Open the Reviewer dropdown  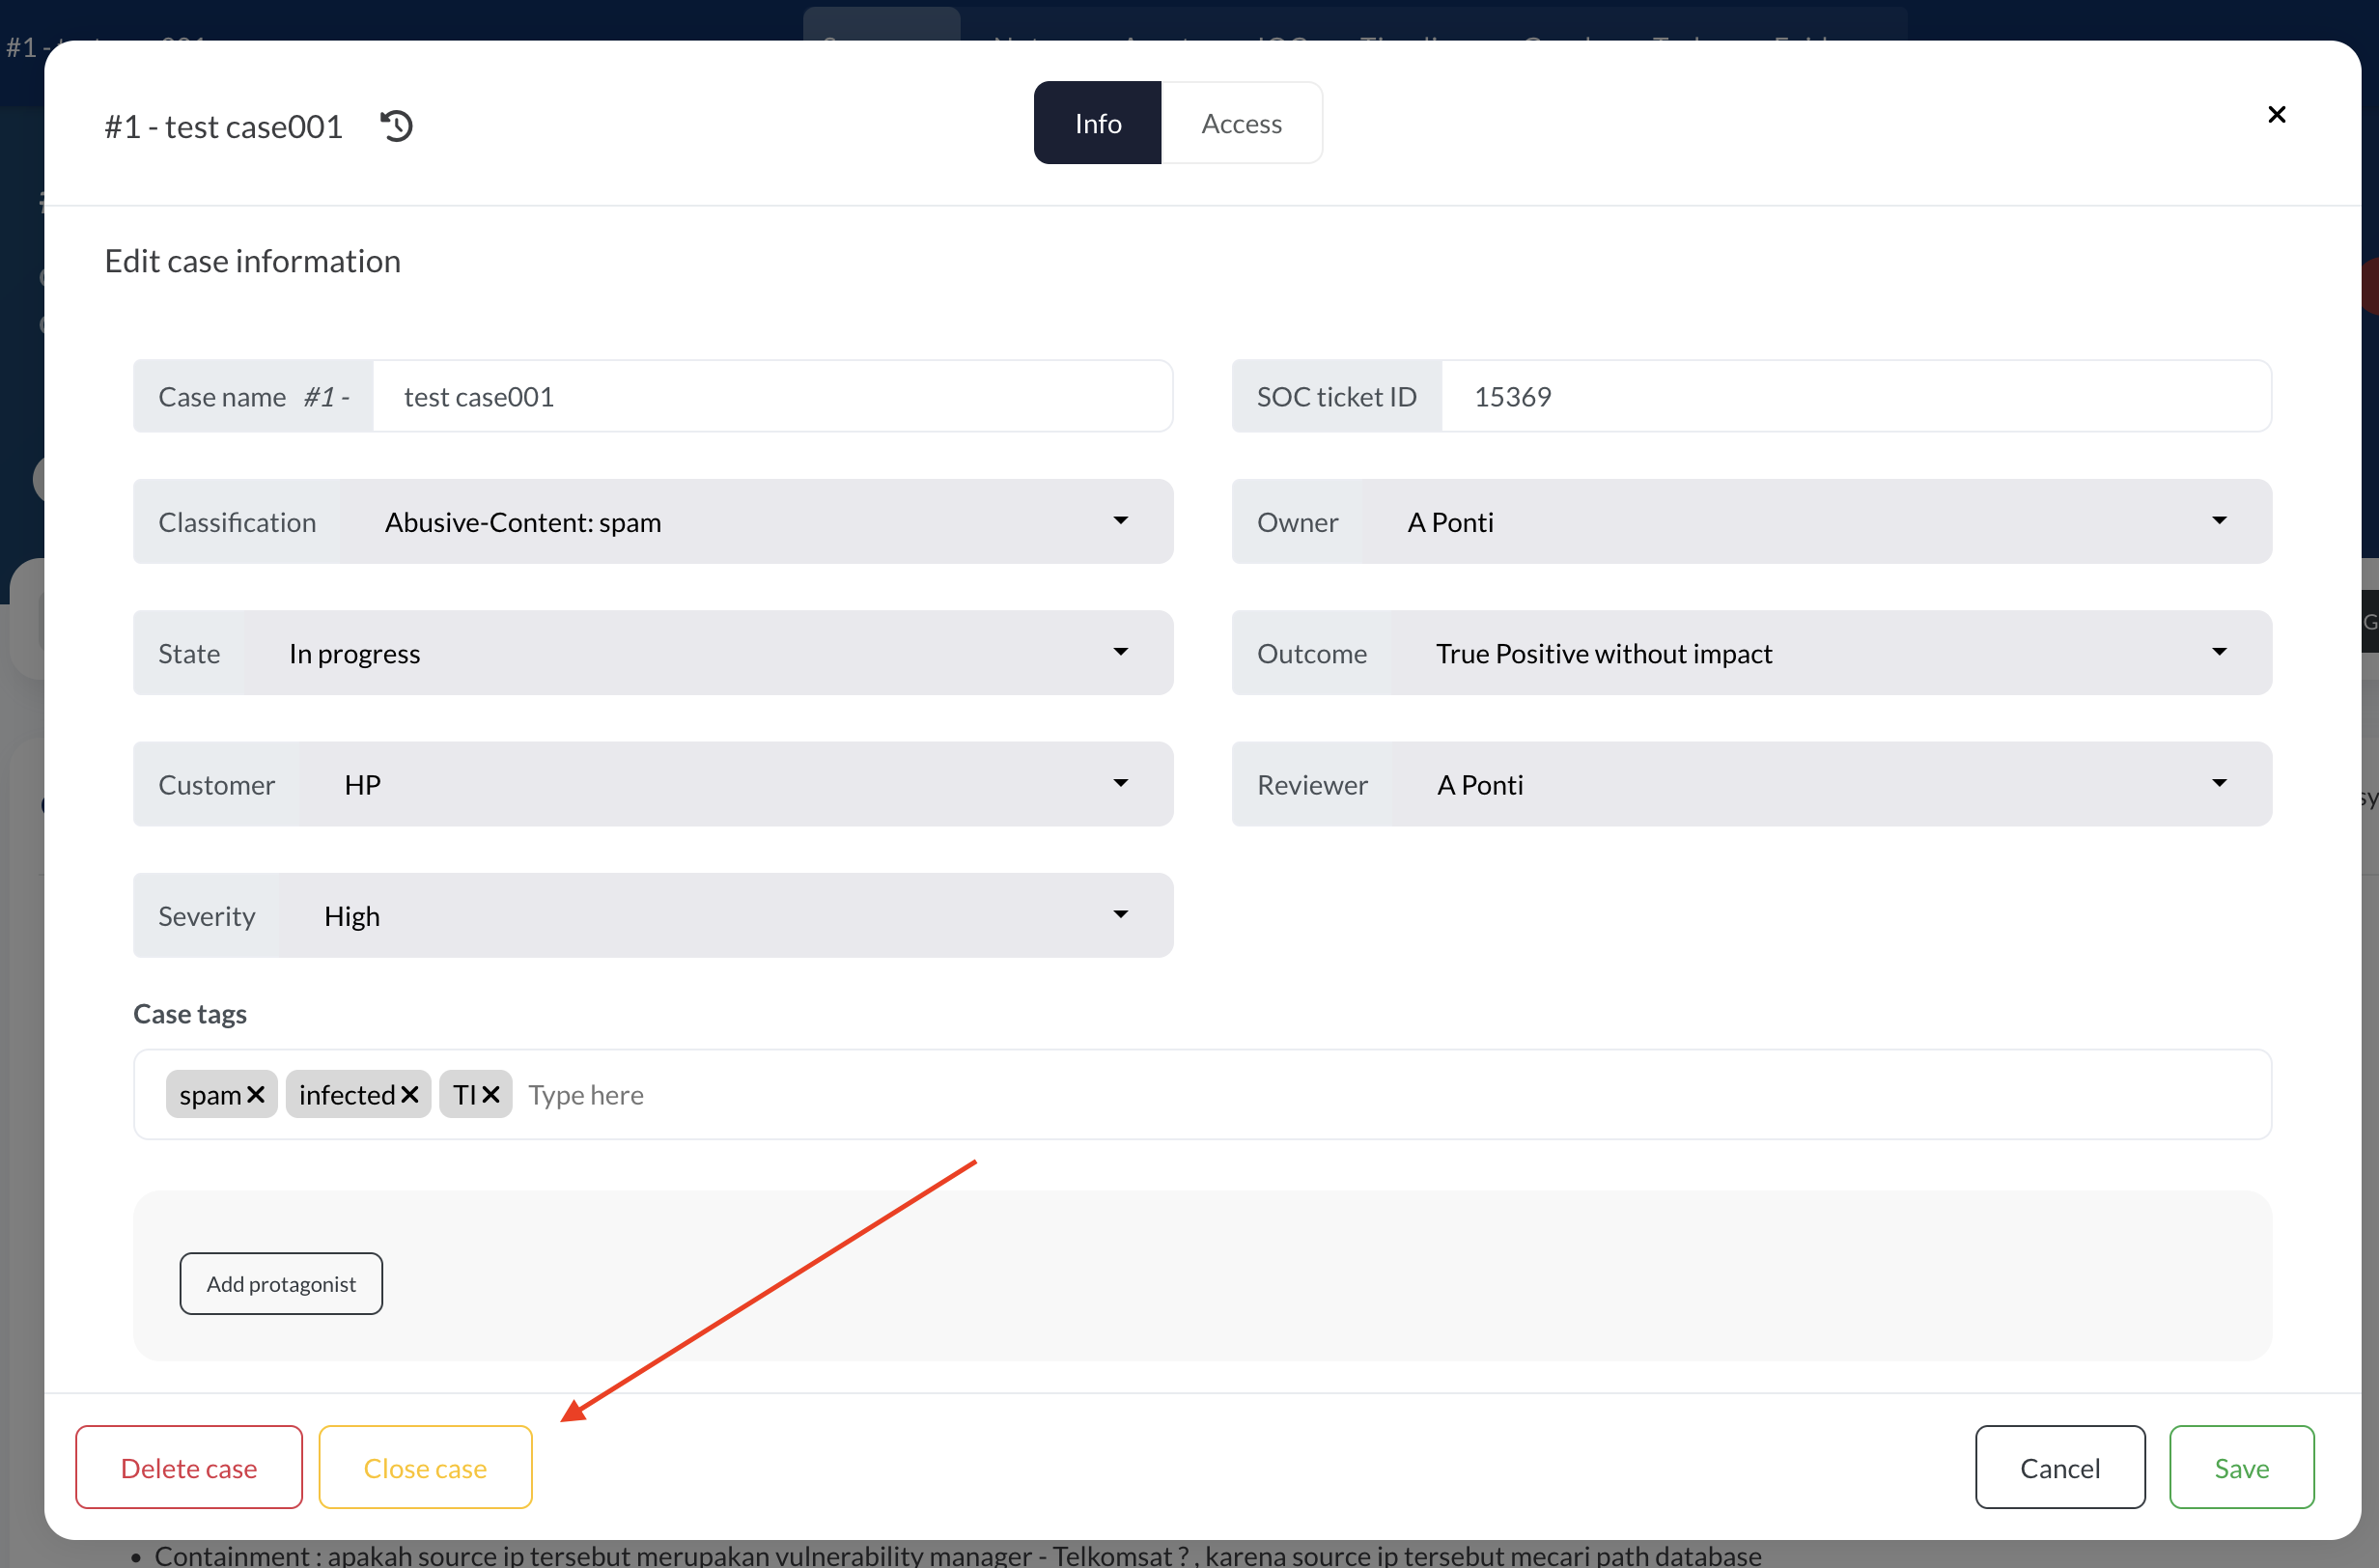click(1831, 784)
